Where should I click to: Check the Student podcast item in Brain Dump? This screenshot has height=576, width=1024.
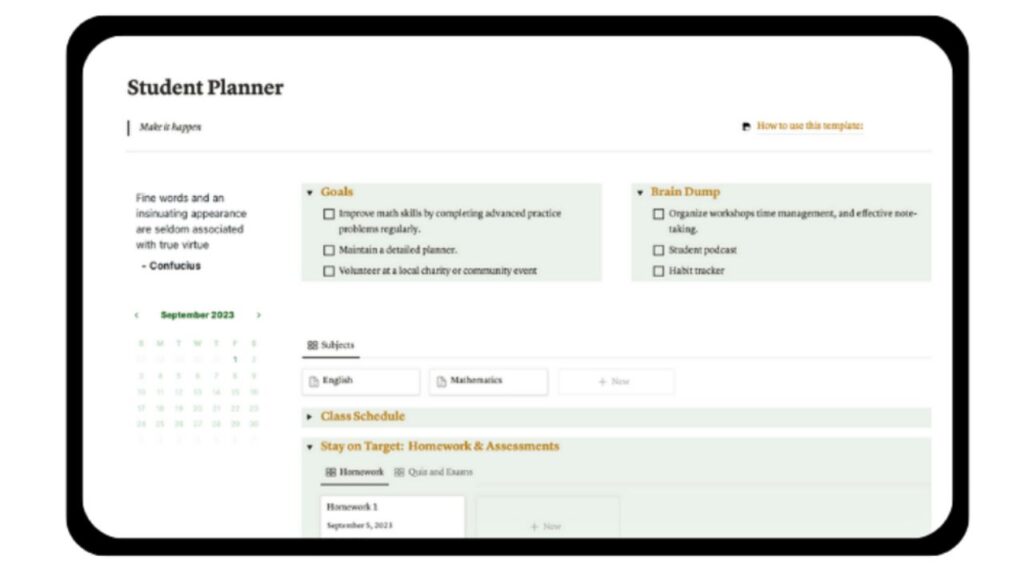(x=658, y=250)
